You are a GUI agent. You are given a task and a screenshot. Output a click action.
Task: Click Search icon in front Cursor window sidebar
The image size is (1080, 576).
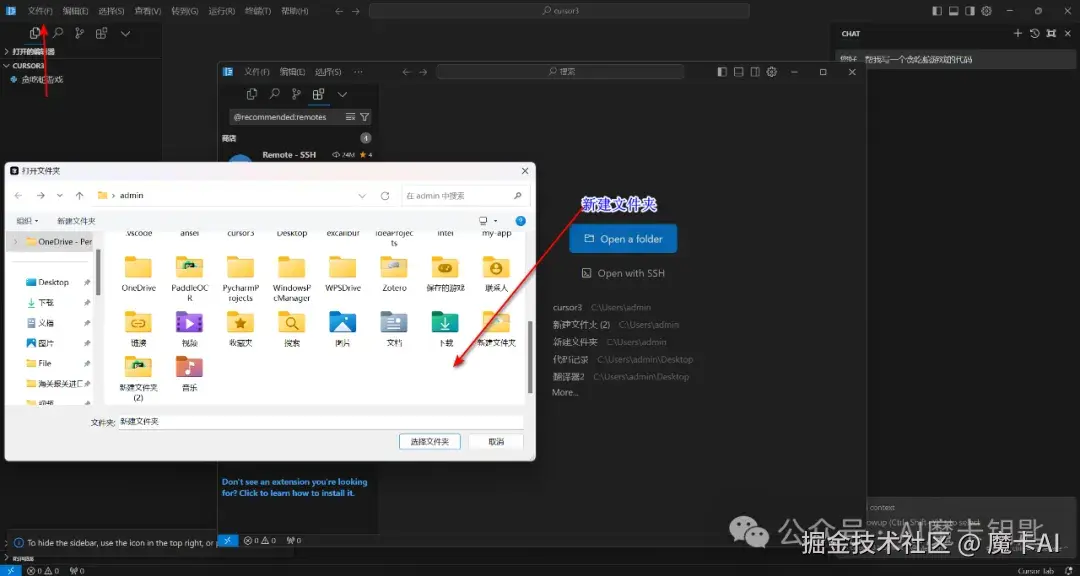click(x=274, y=94)
